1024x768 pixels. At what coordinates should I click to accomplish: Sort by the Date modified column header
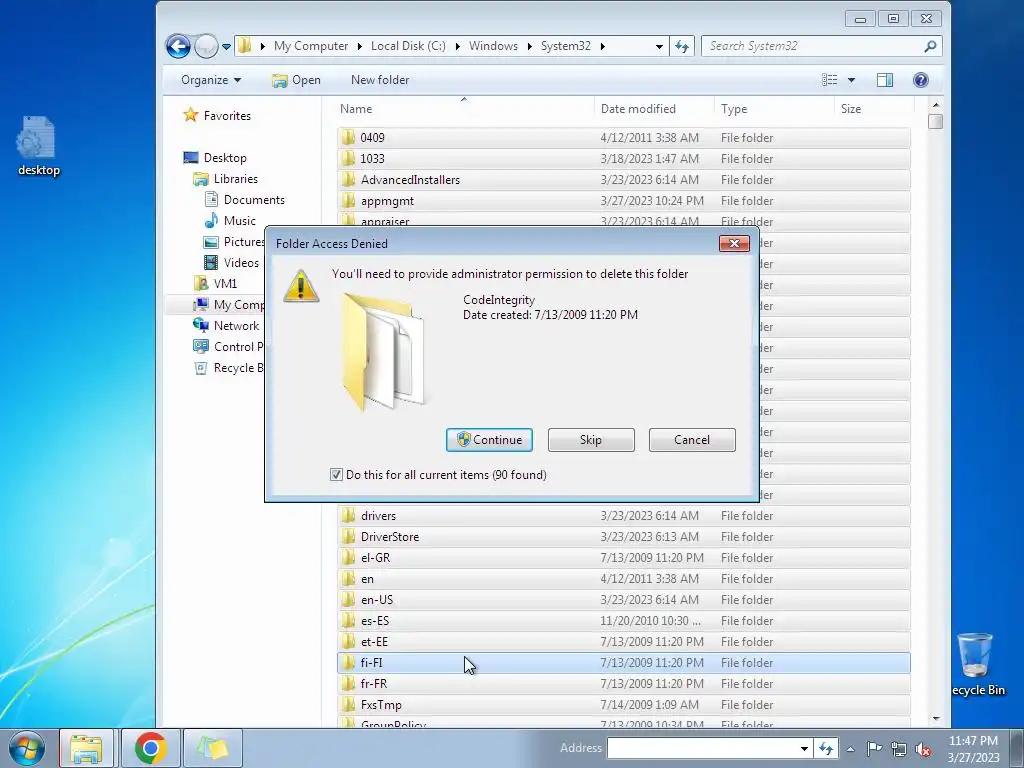[654, 109]
